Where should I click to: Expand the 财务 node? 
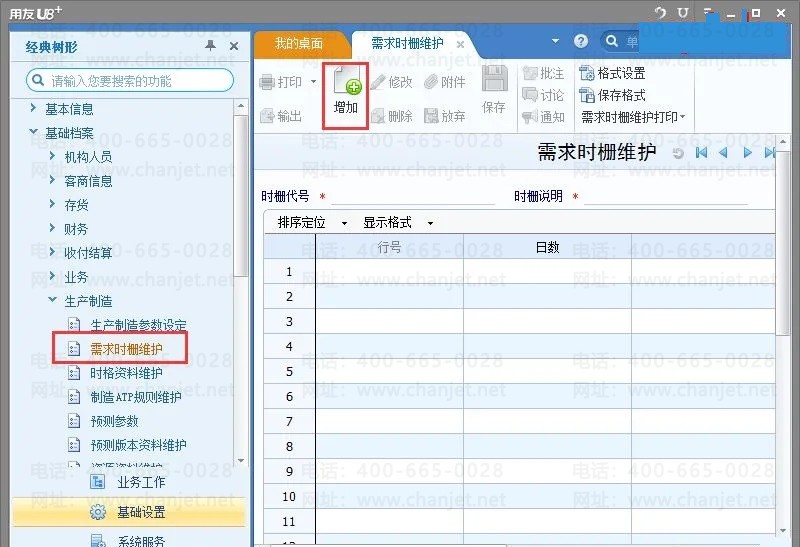point(52,228)
